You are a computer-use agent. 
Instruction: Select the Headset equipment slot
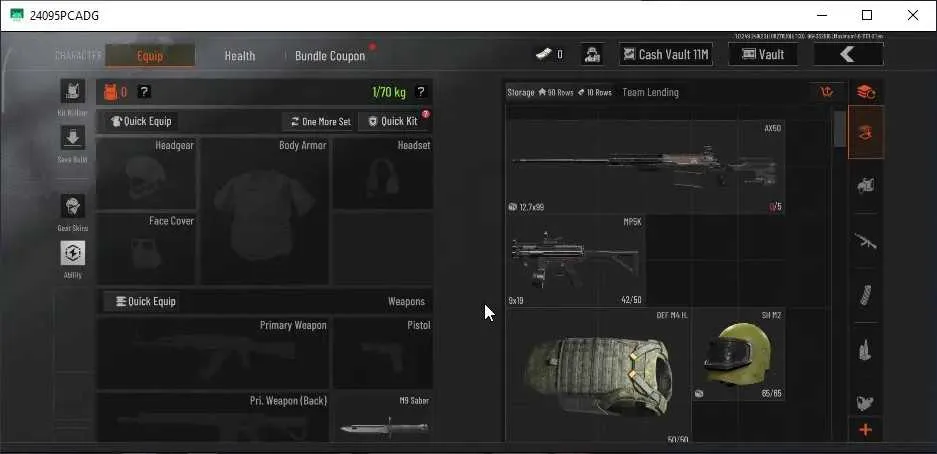[382, 174]
